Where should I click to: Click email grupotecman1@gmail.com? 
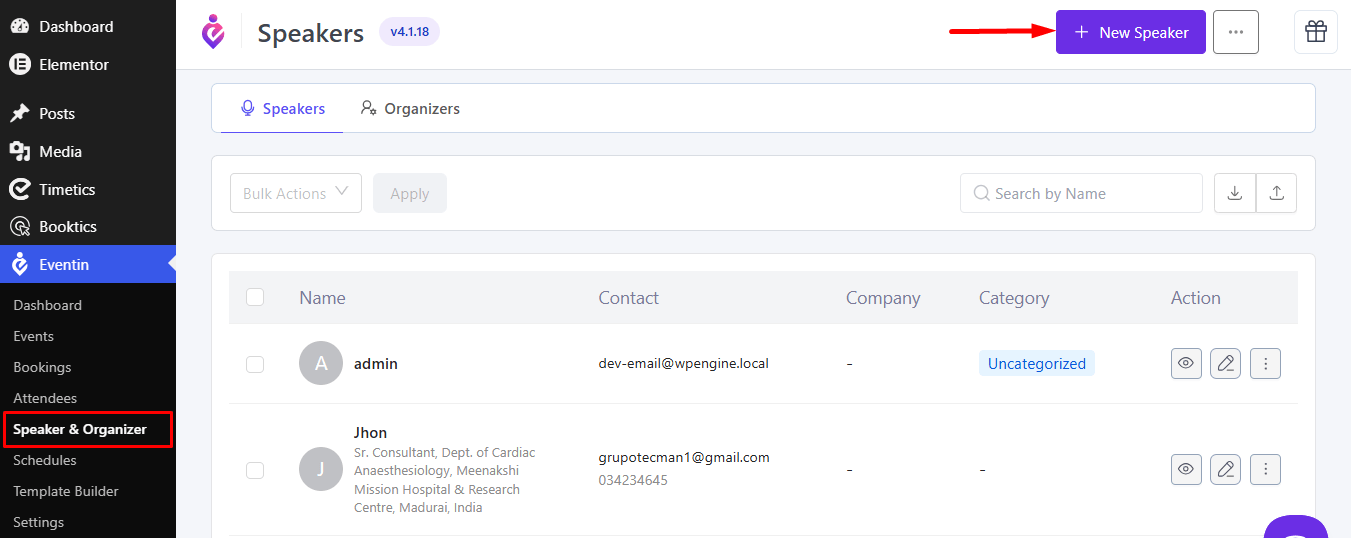click(x=684, y=457)
